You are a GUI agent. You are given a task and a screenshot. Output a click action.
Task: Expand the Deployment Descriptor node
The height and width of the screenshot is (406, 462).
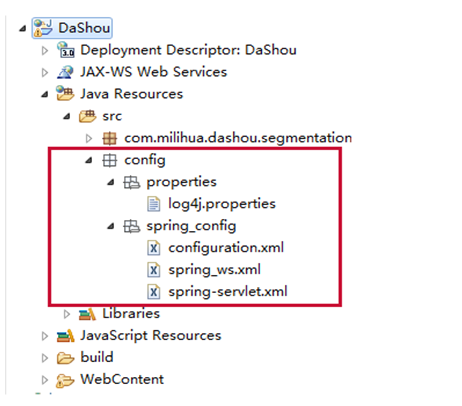45,51
